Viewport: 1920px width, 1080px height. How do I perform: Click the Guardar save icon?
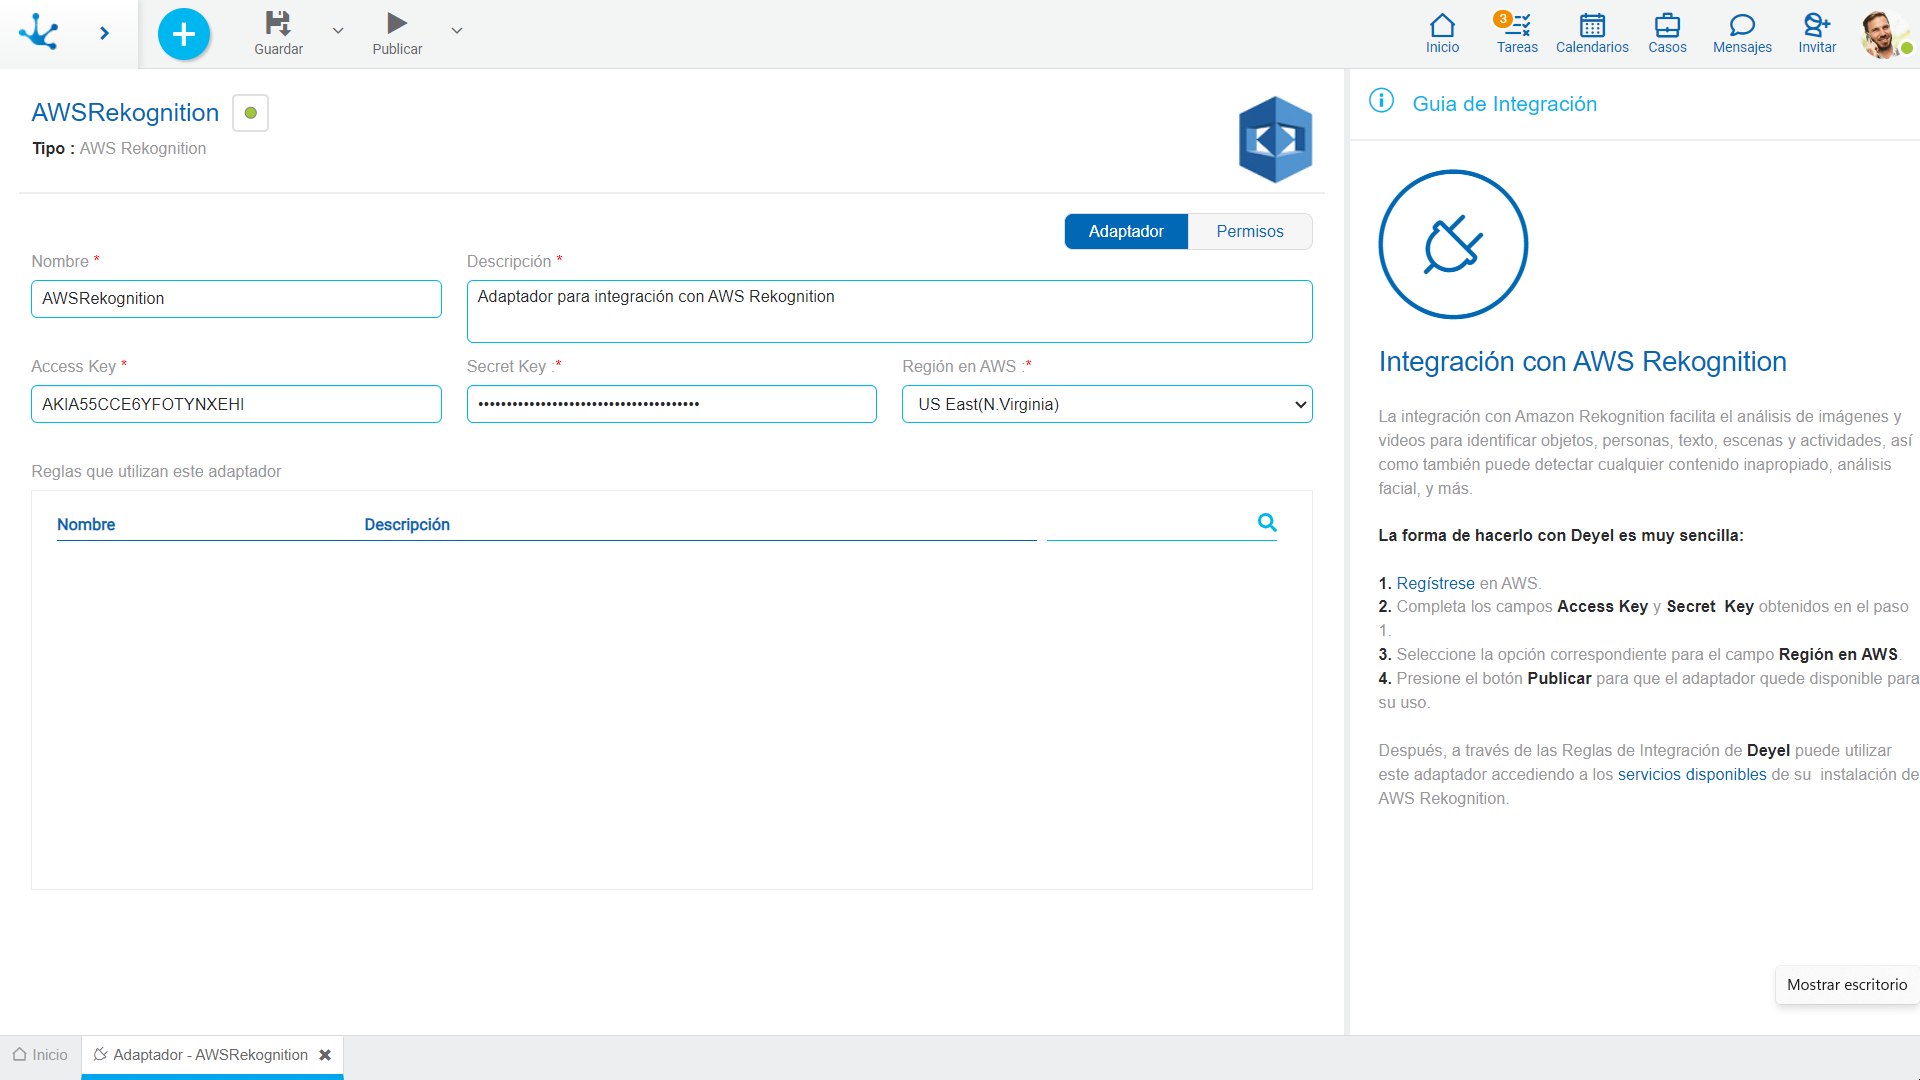(278, 24)
